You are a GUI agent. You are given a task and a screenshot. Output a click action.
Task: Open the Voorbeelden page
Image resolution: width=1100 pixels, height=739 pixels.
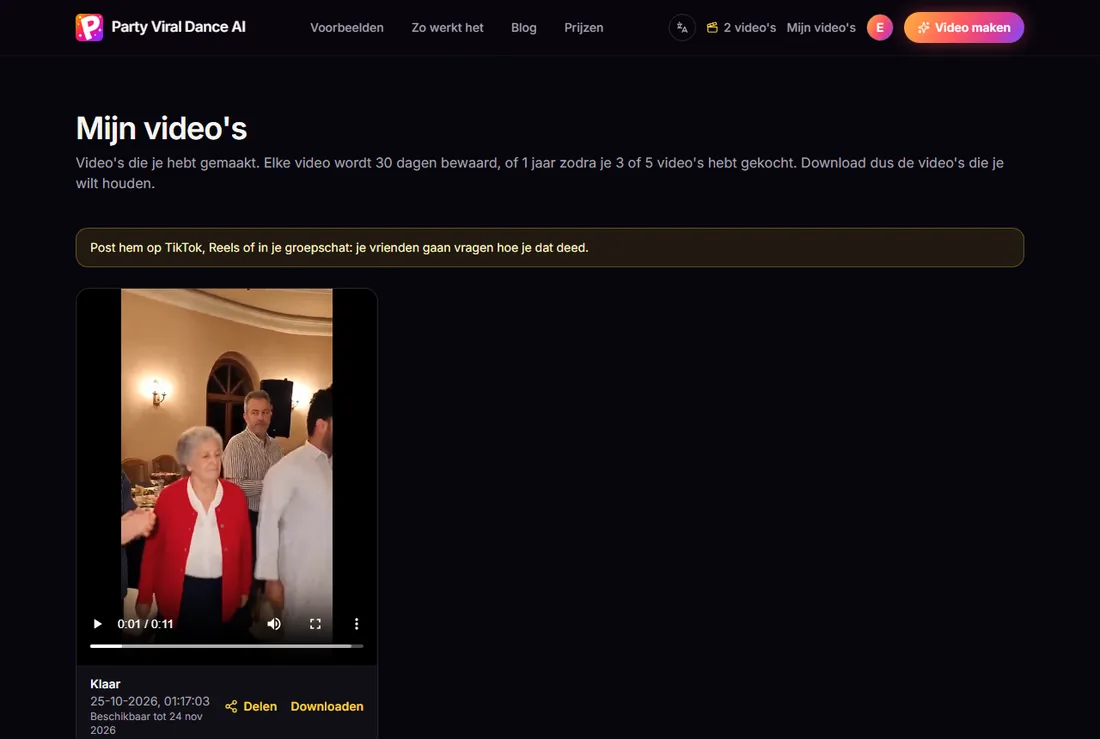pyautogui.click(x=347, y=27)
